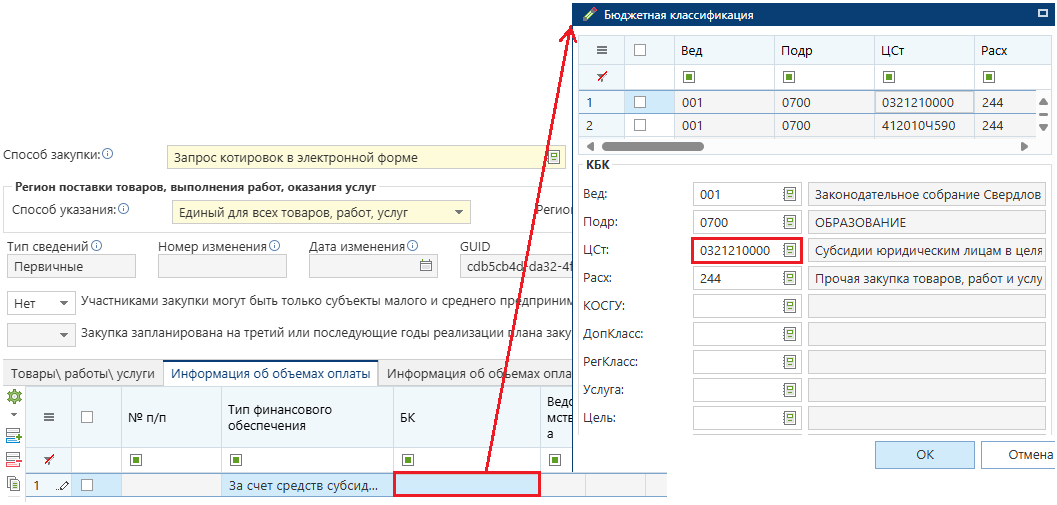Tick select-all checkbox in classification header
Viewport: 1057px width, 505px height.
(640, 50)
